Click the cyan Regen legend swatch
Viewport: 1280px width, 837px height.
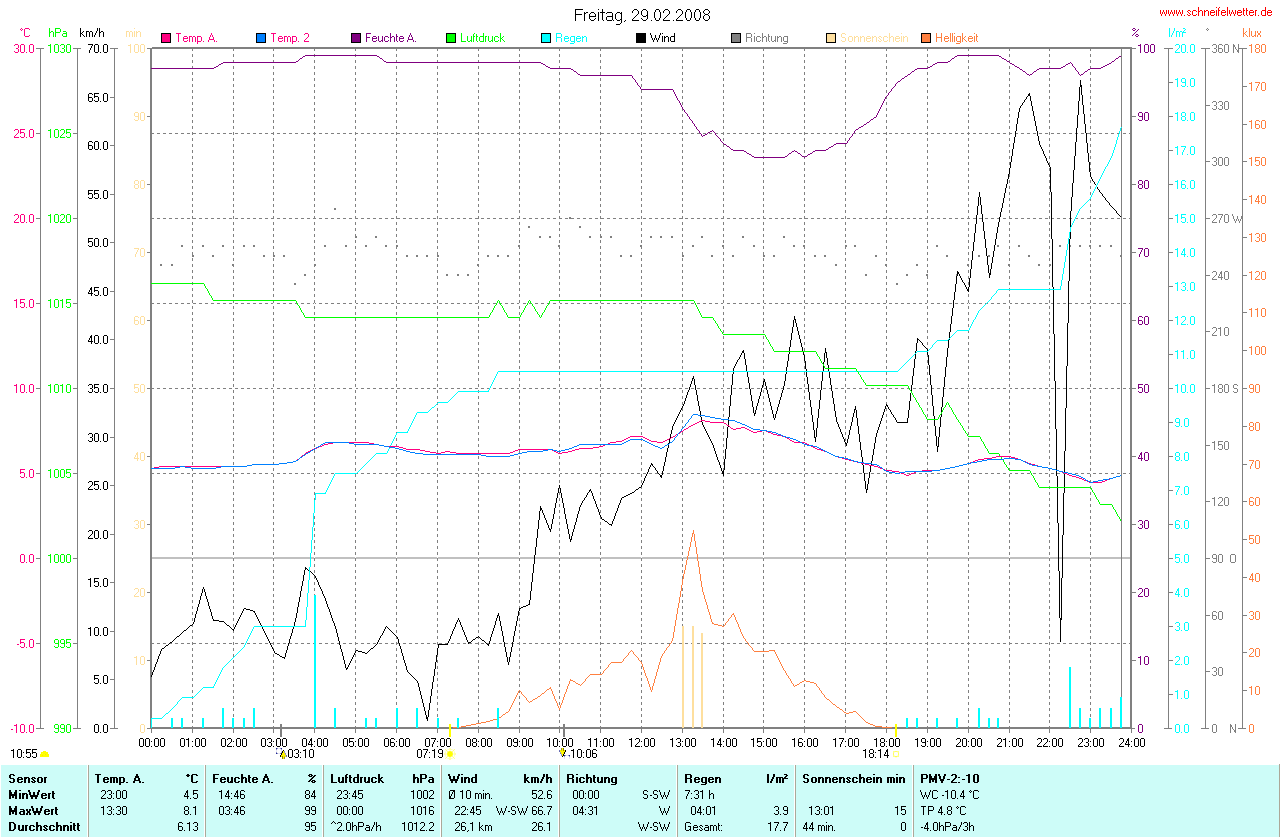point(545,38)
